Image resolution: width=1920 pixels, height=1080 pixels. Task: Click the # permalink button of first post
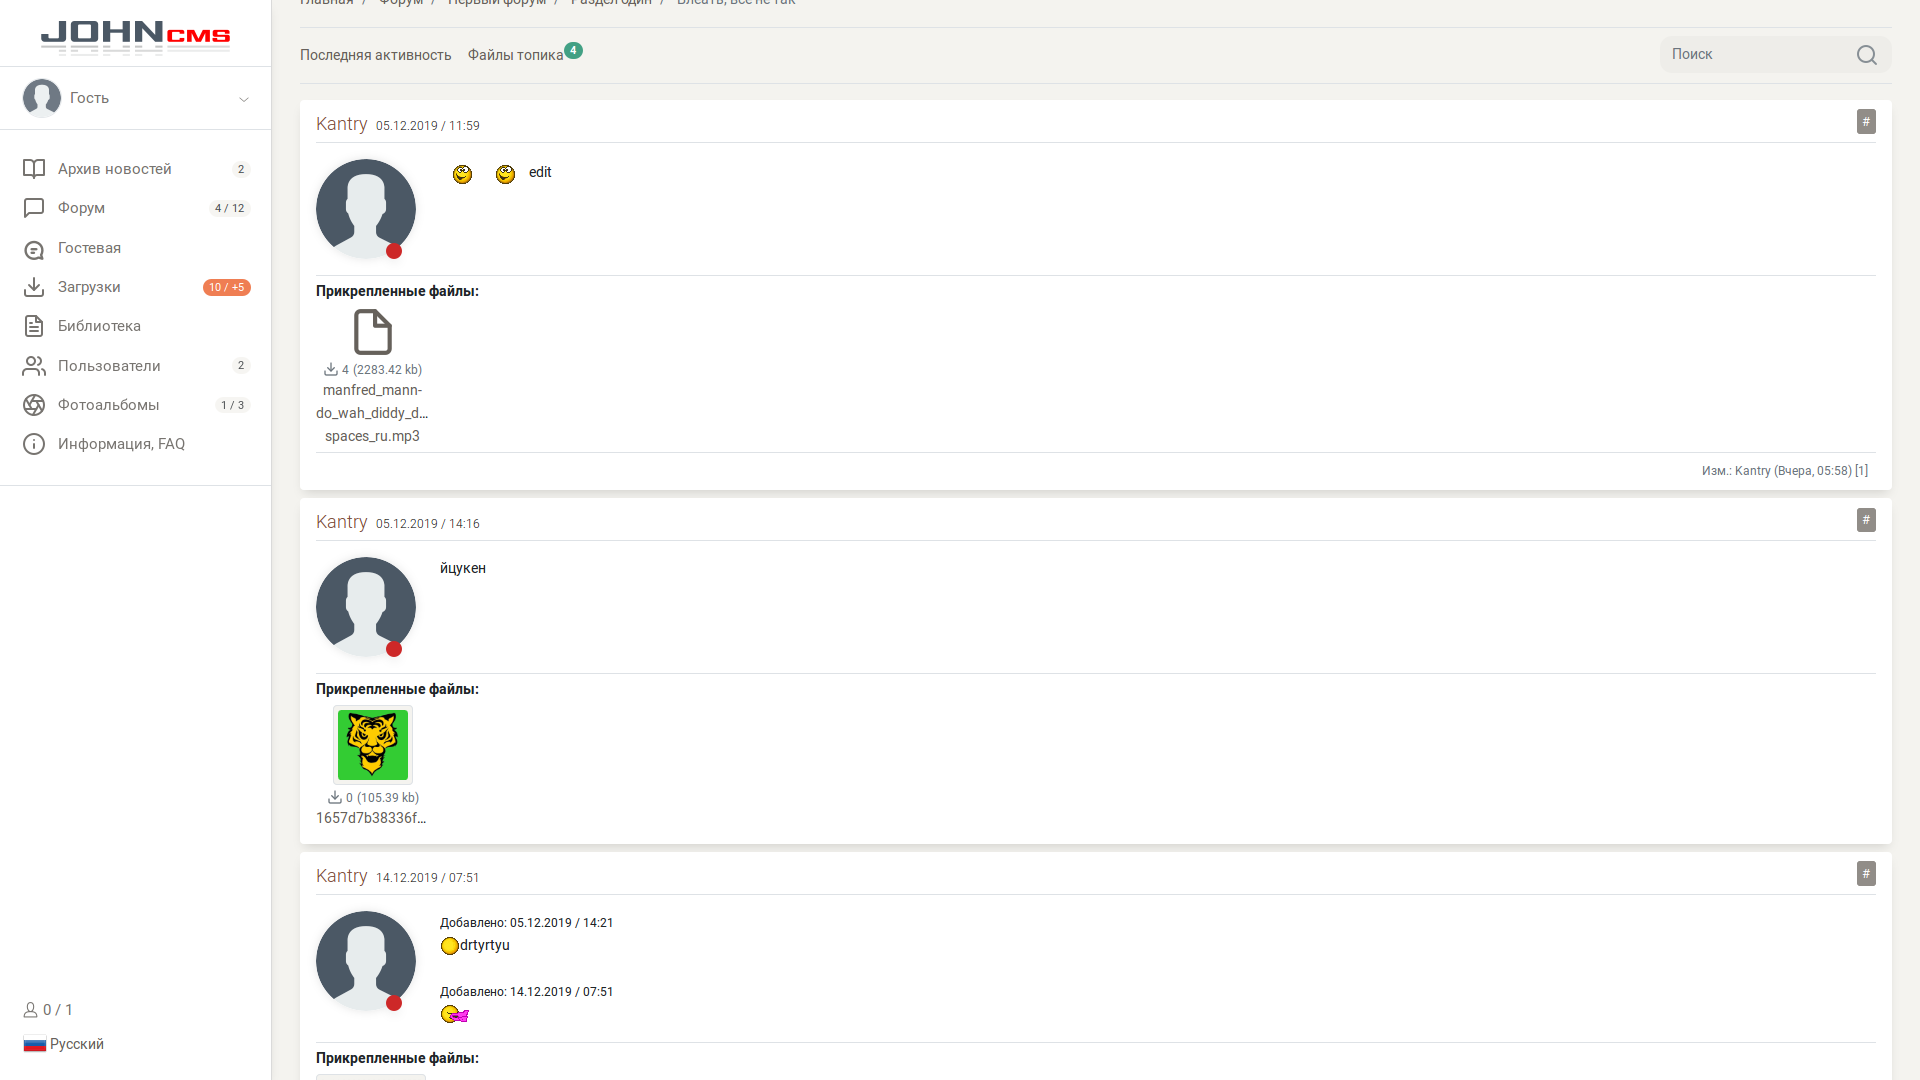(1866, 122)
